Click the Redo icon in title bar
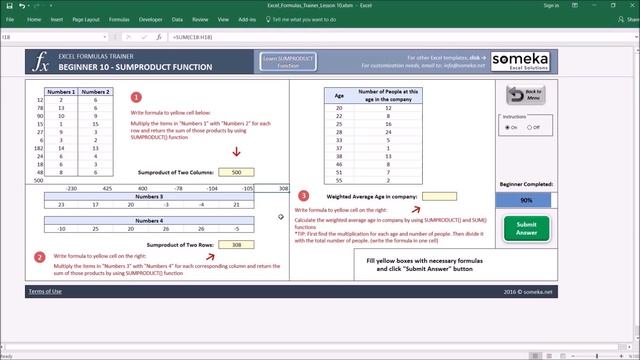This screenshot has height=360, width=640. pos(36,6)
